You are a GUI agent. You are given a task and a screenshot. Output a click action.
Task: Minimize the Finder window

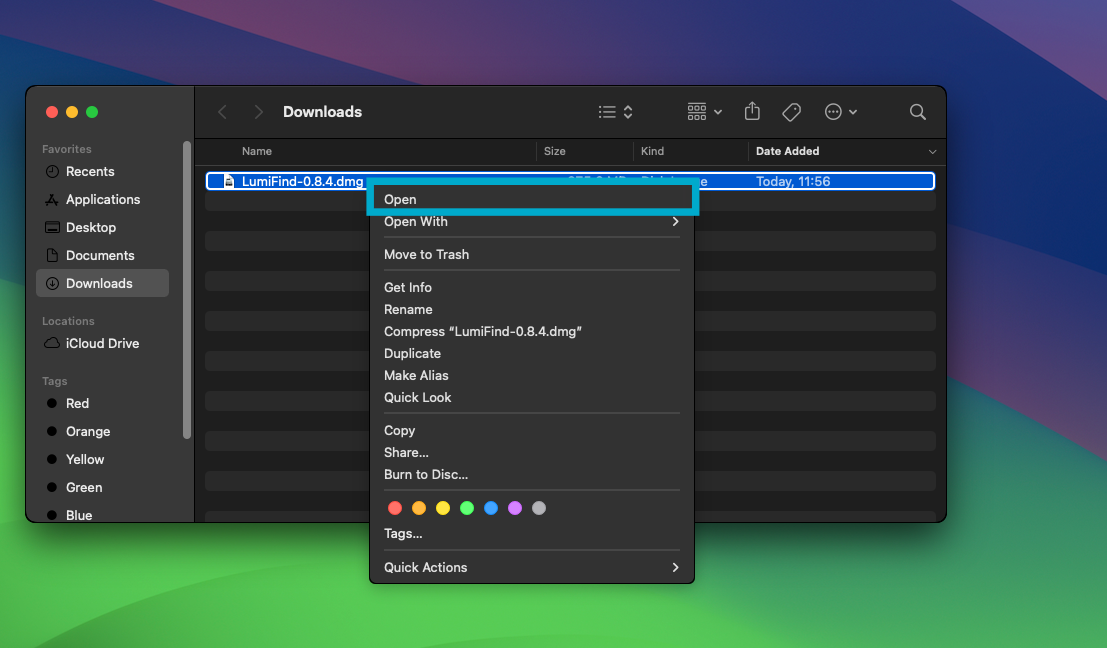[x=72, y=112]
